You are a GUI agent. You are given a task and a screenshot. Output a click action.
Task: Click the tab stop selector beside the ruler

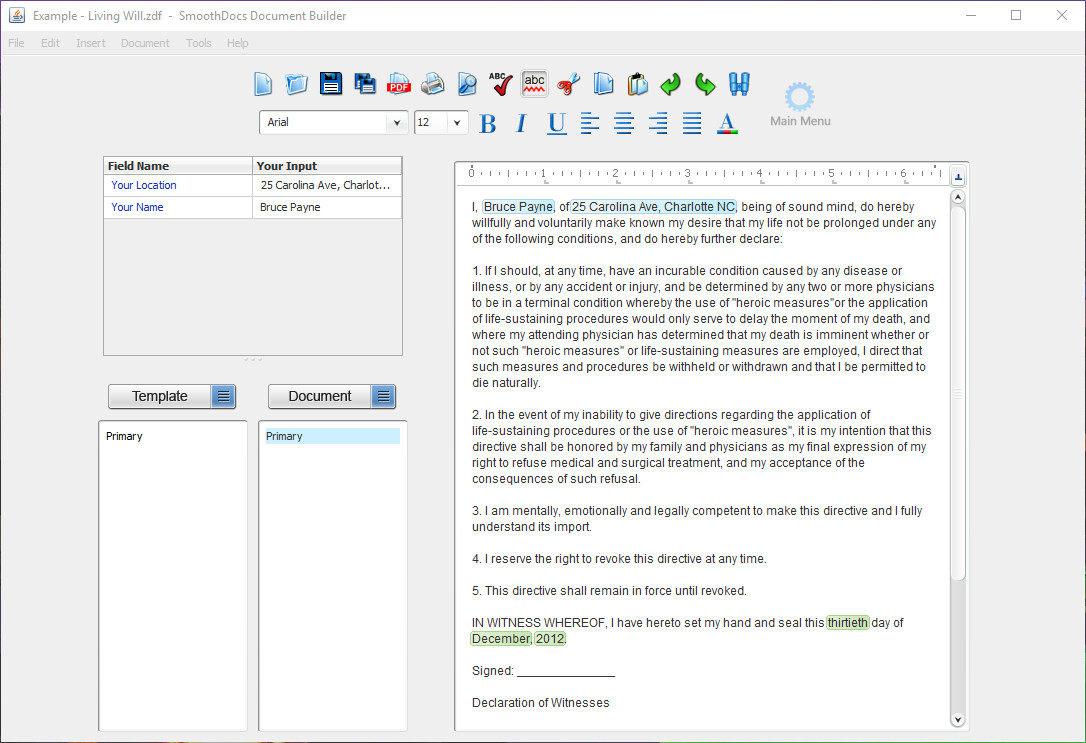[x=958, y=177]
